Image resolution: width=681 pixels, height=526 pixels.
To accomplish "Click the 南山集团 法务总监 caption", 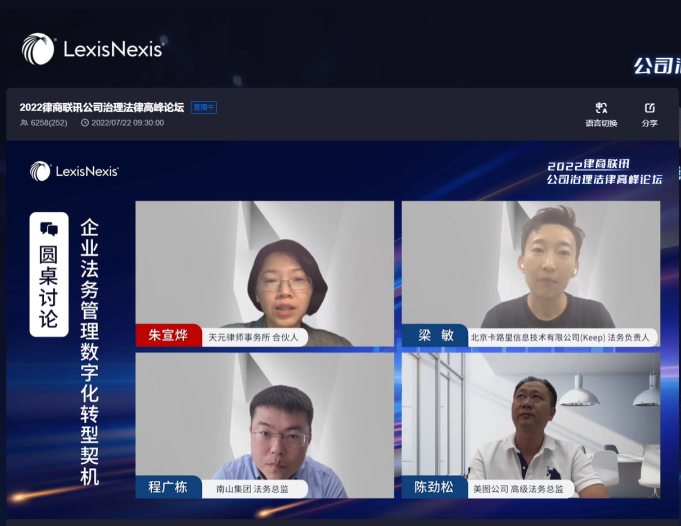I will (x=253, y=489).
